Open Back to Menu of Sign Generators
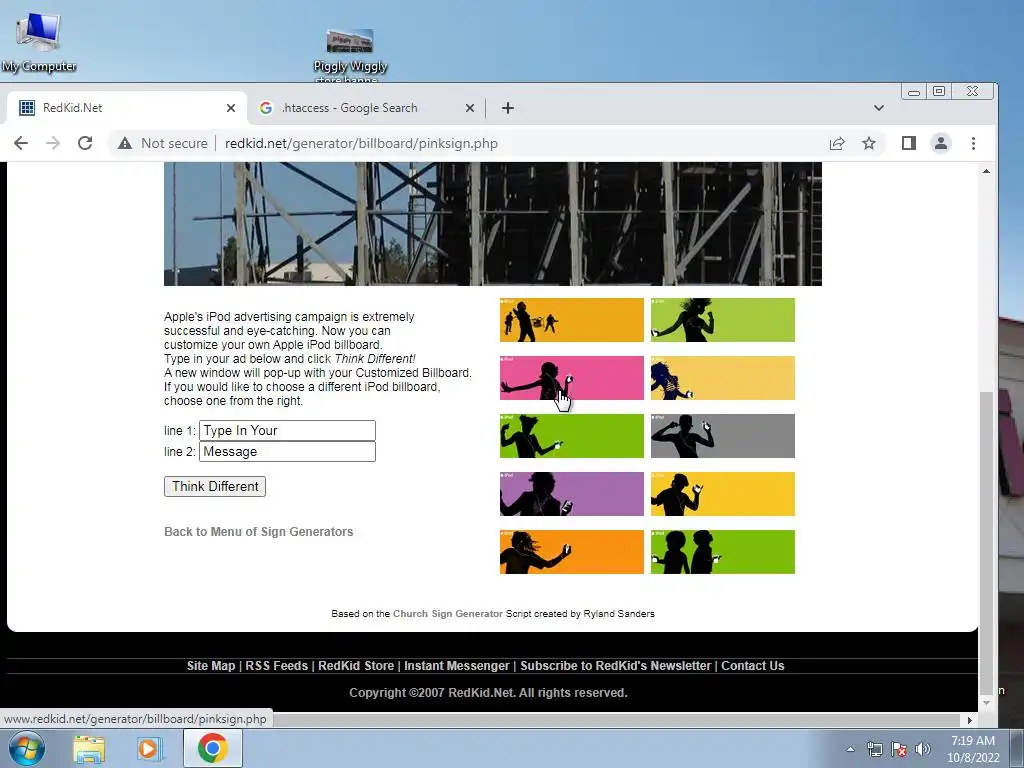 click(x=259, y=532)
